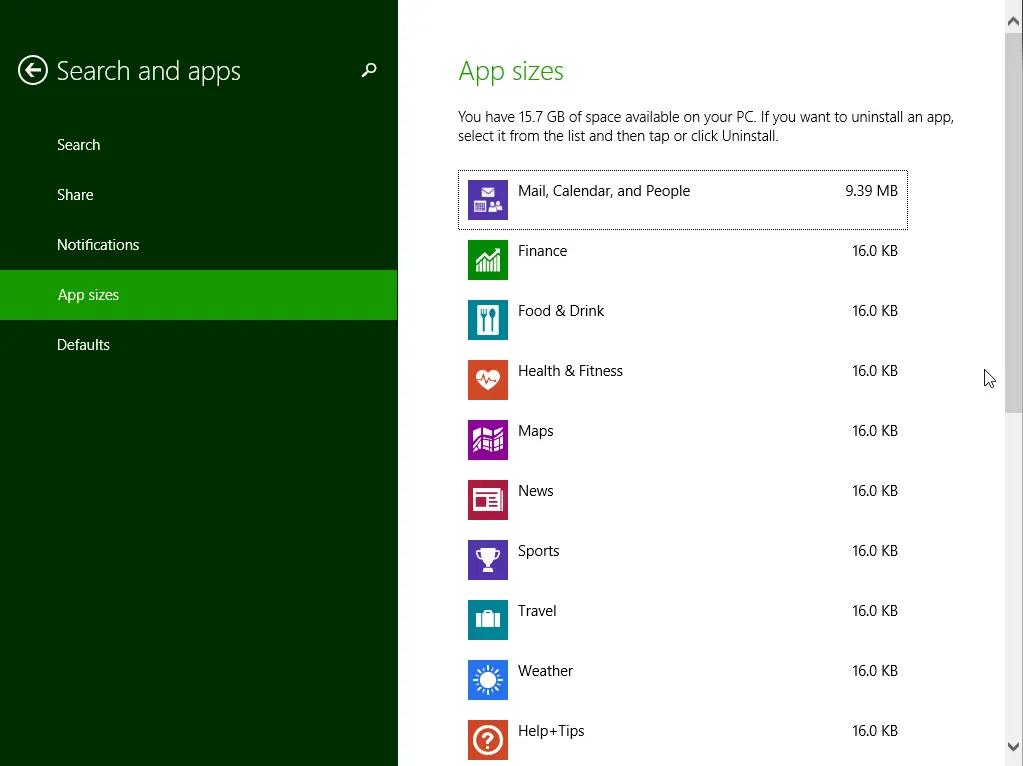Select the Travel app name
Screen dimensions: 1023x766
click(x=537, y=611)
